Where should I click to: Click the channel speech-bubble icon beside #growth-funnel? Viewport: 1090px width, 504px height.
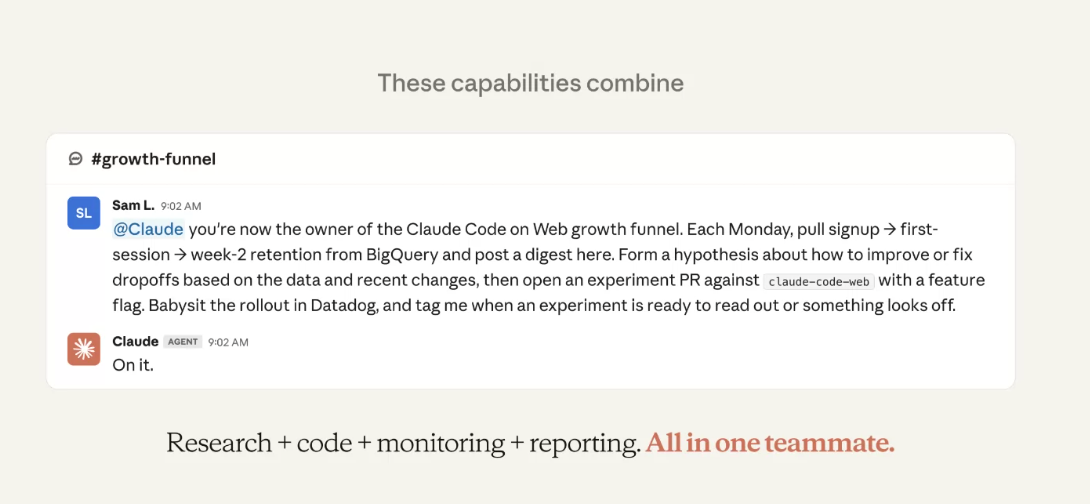(x=75, y=159)
